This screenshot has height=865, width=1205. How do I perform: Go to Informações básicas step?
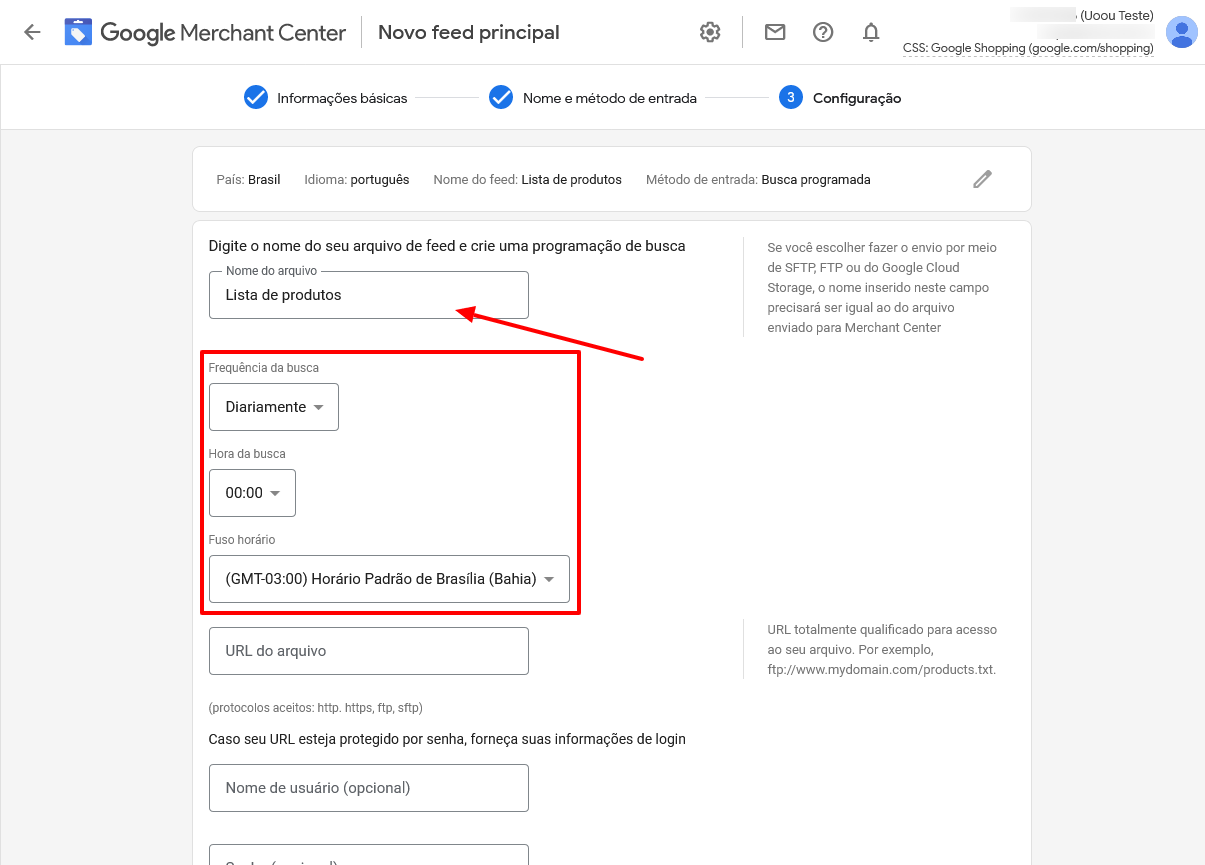point(342,98)
